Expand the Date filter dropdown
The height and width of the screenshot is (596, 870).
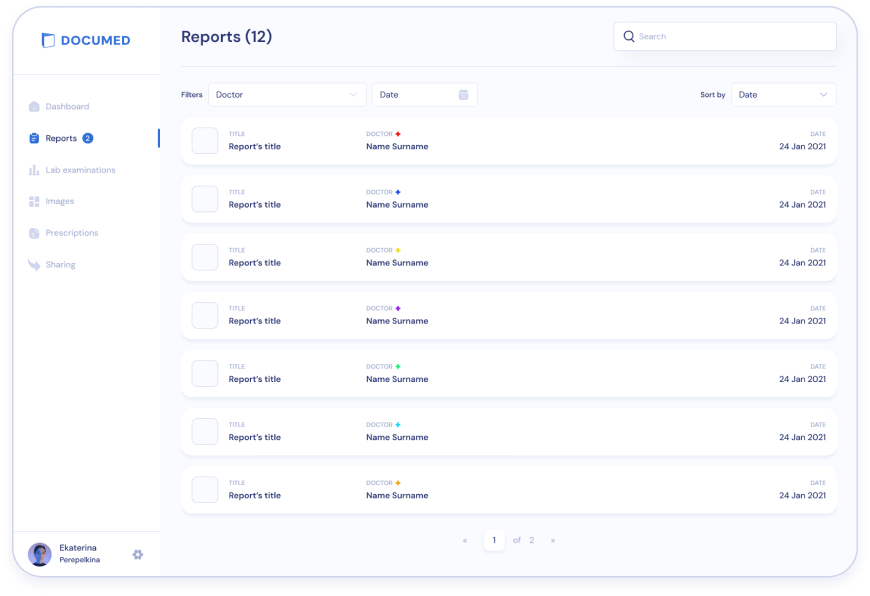(424, 94)
